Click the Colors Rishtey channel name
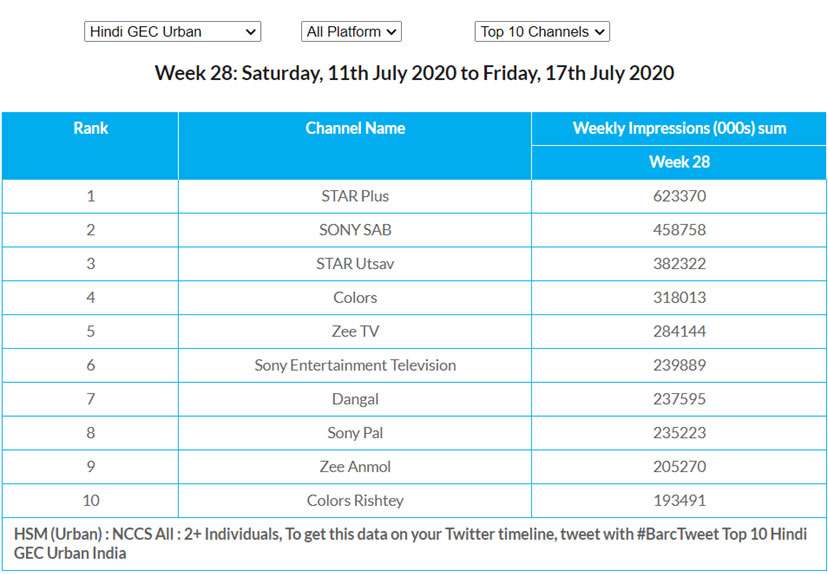 coord(355,501)
